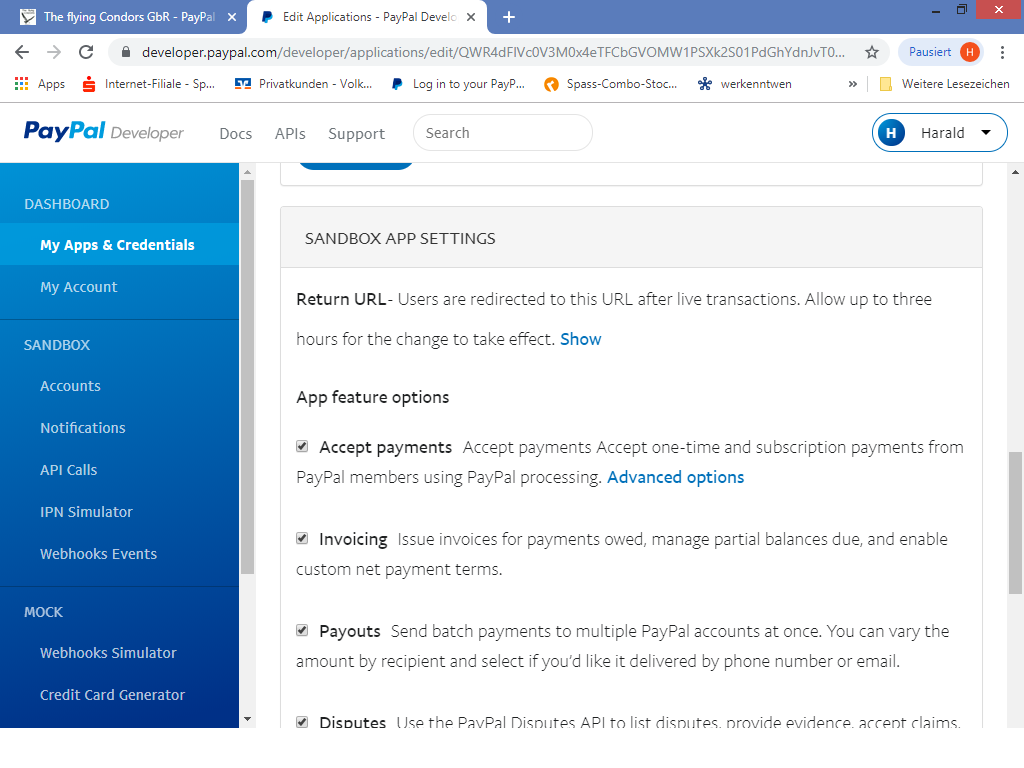Click the browser back arrow icon
The height and width of the screenshot is (768, 1024).
[22, 52]
